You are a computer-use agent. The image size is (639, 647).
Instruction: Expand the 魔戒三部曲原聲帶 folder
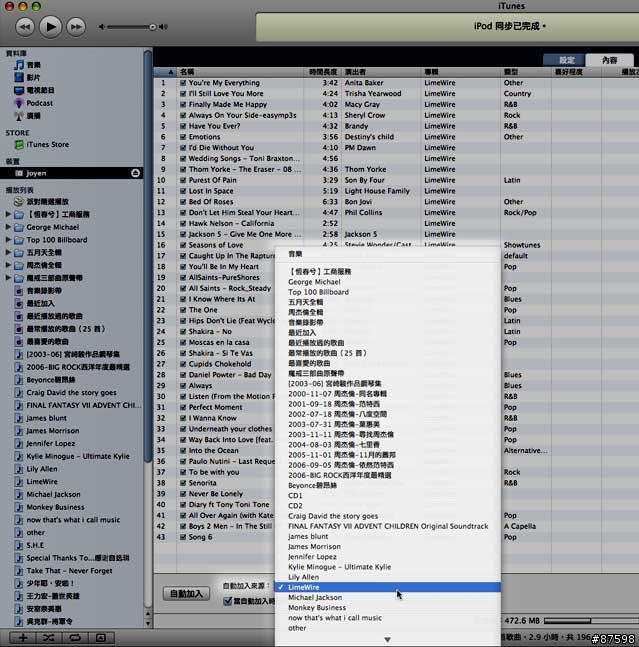[7, 278]
